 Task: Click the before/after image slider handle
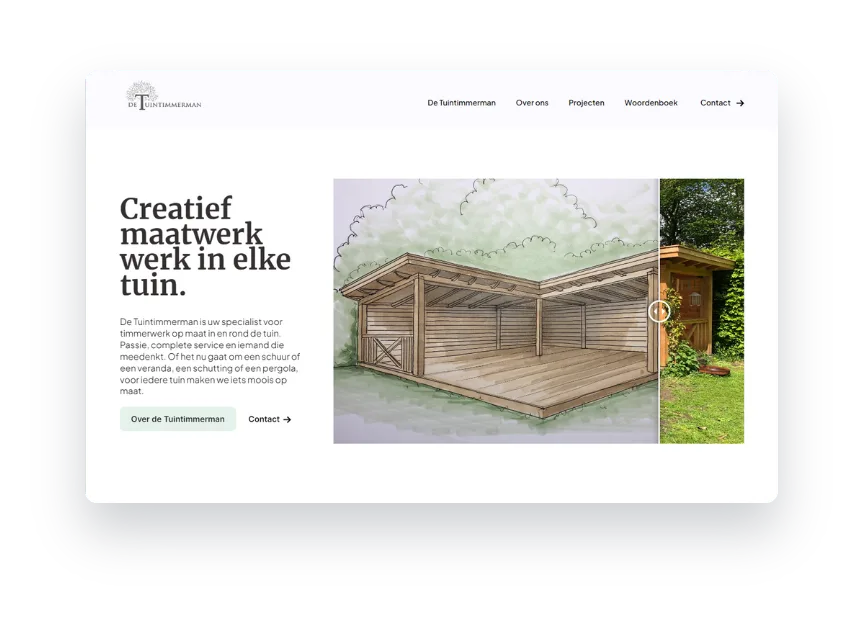point(659,312)
